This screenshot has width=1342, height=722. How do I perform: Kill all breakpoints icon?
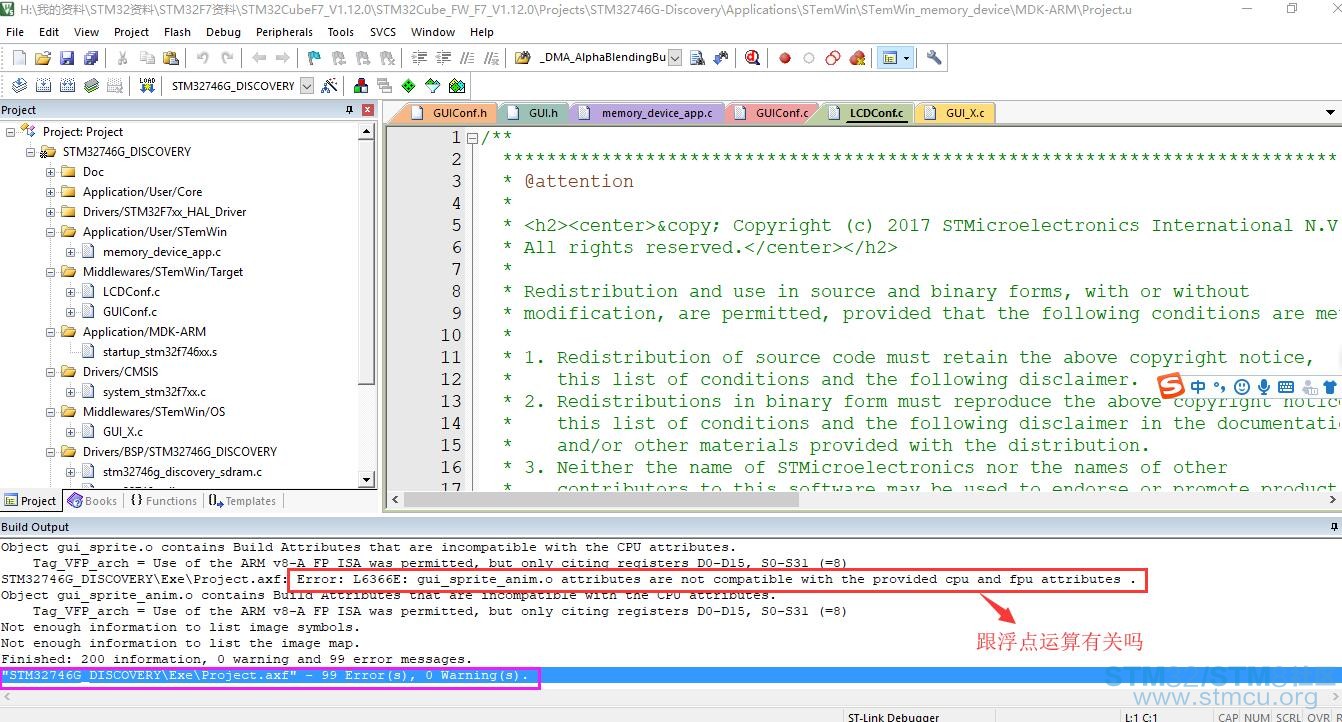point(857,58)
